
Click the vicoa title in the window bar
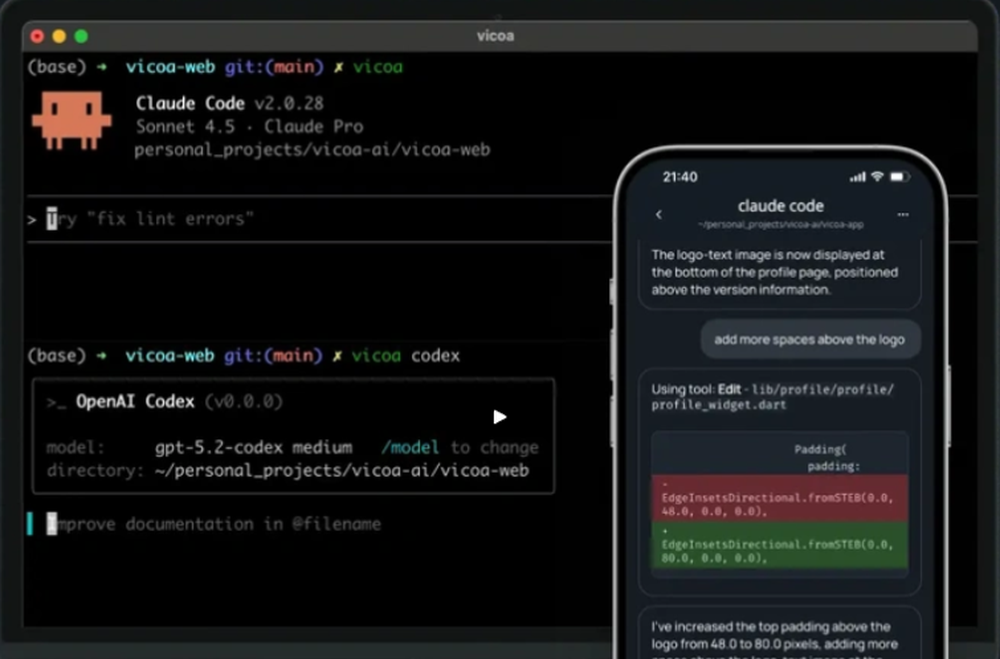tap(497, 35)
